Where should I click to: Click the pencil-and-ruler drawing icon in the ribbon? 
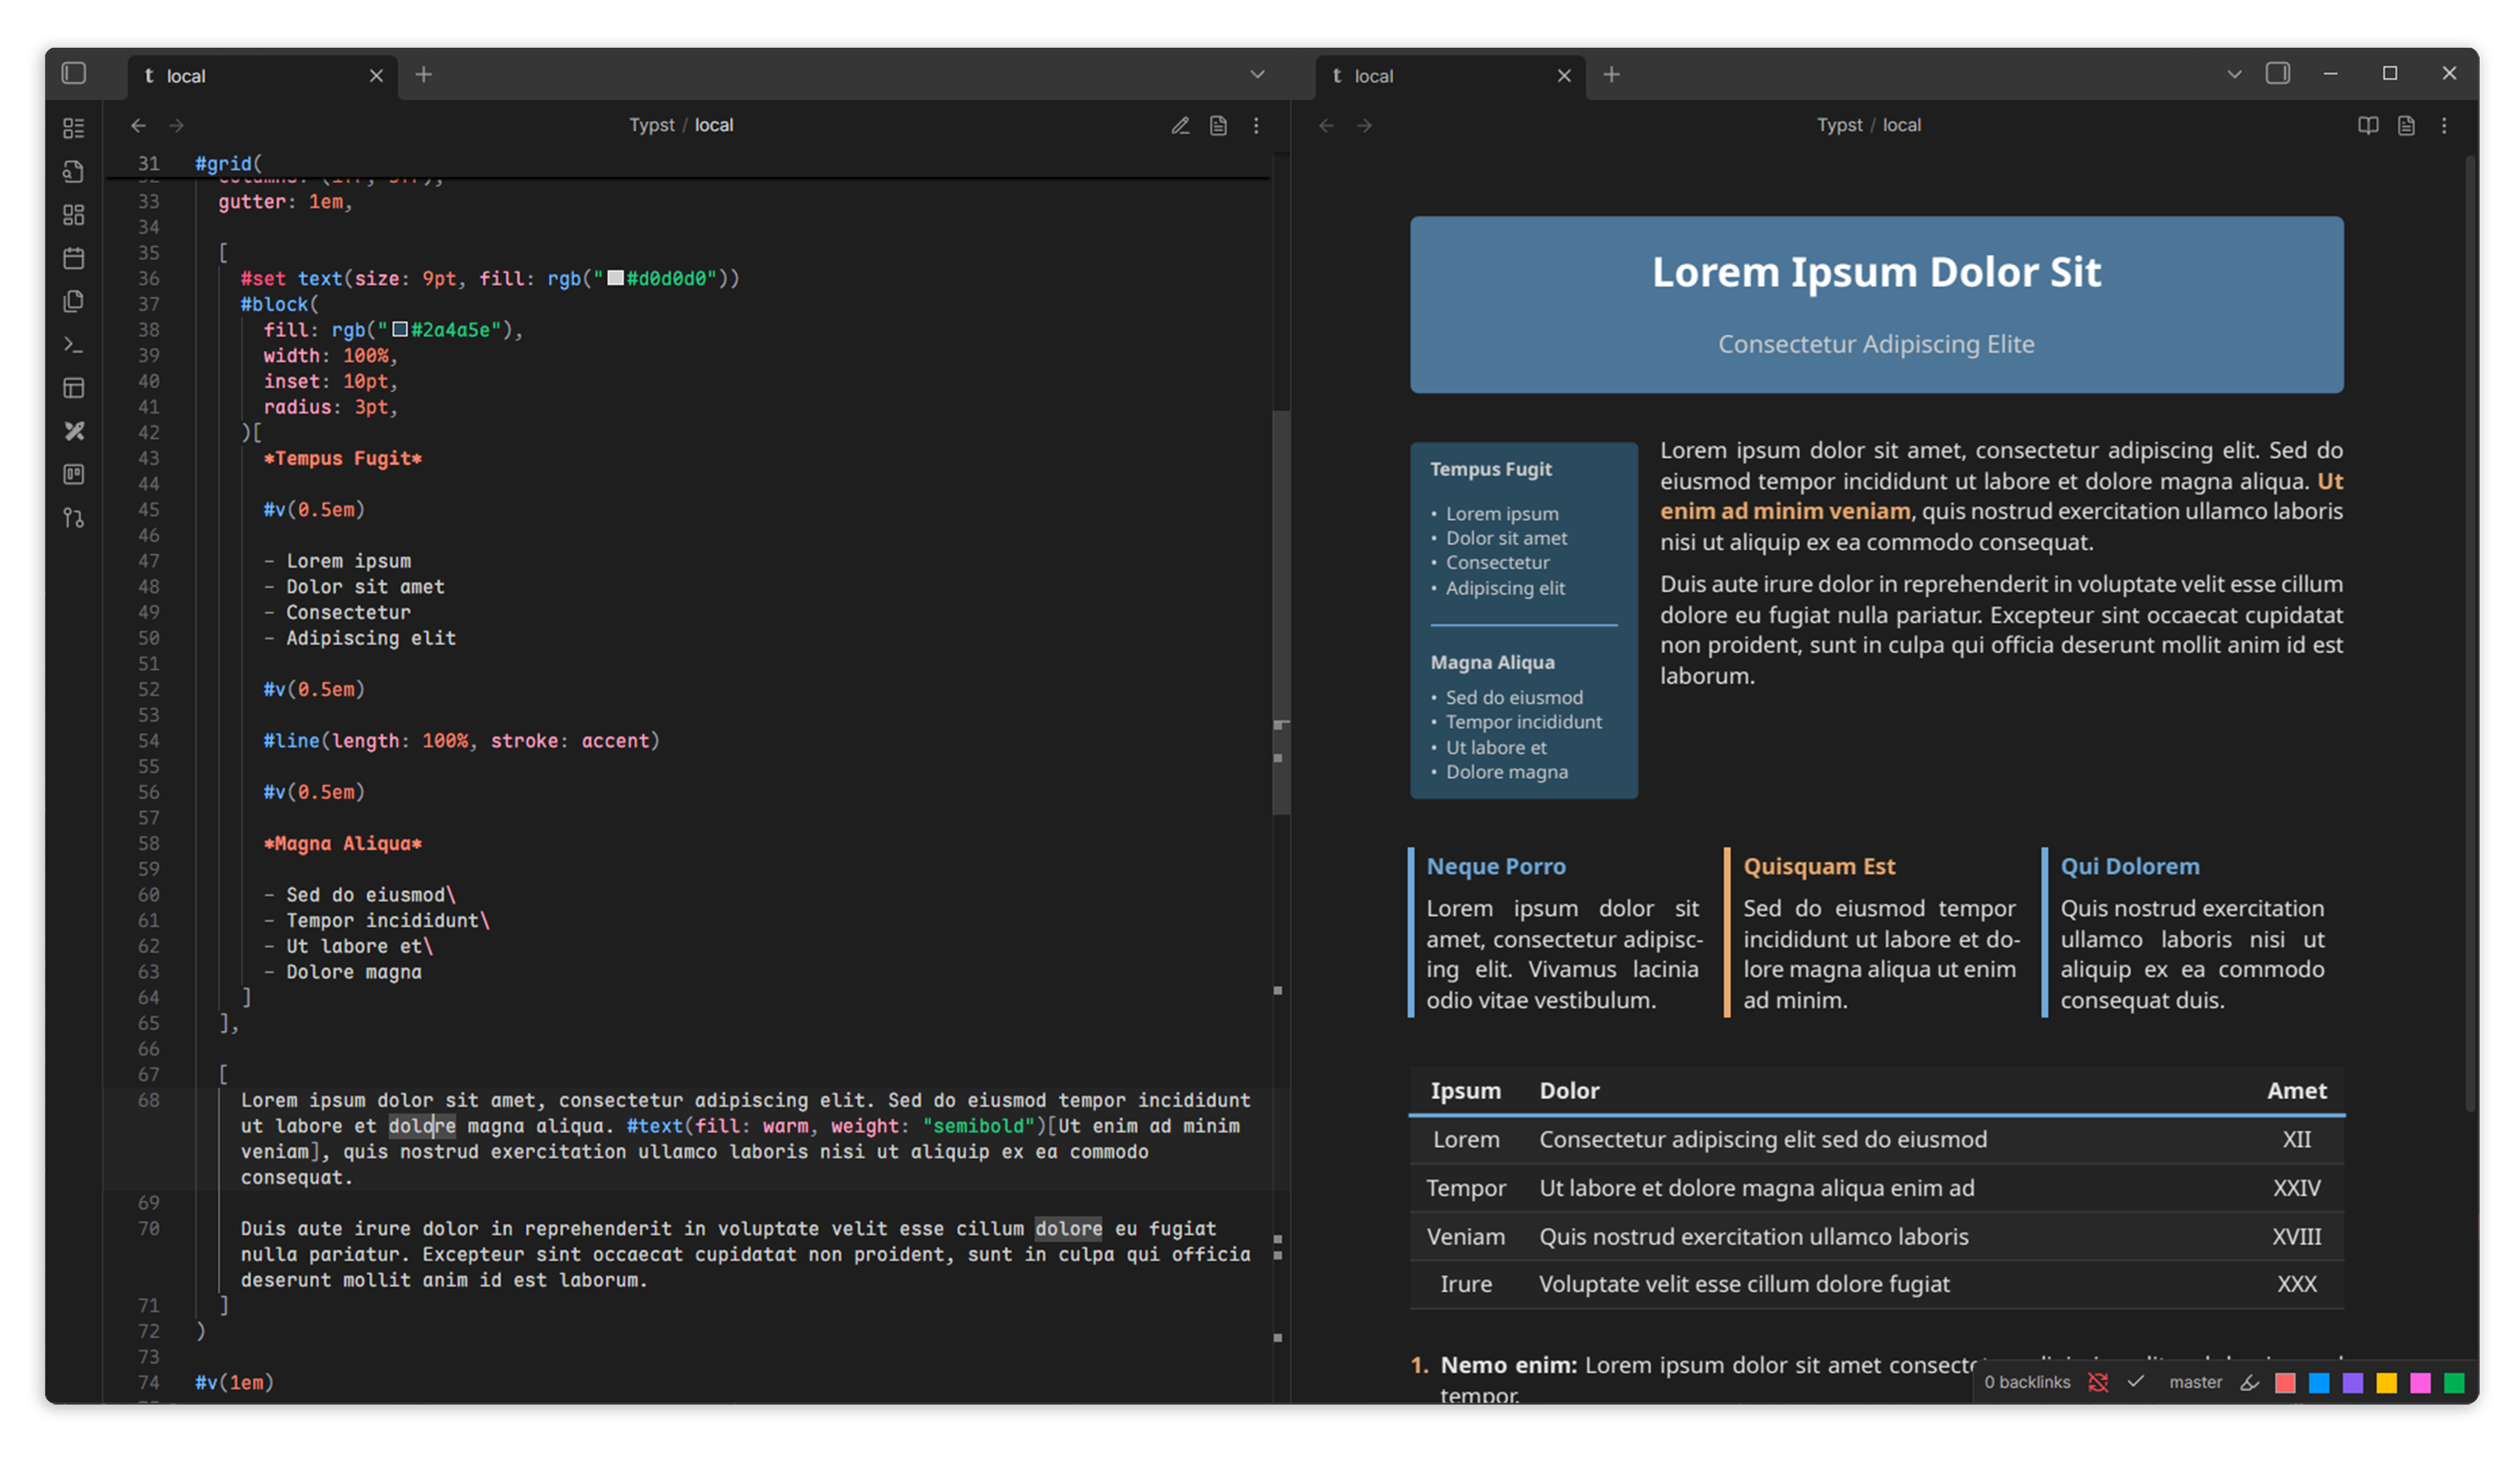(73, 431)
